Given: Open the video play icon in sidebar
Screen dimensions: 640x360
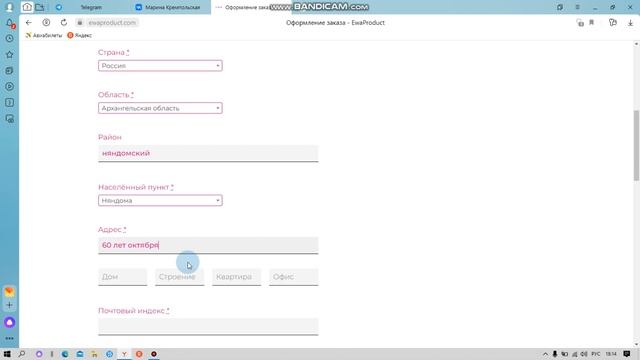Looking at the screenshot, I should [9, 87].
